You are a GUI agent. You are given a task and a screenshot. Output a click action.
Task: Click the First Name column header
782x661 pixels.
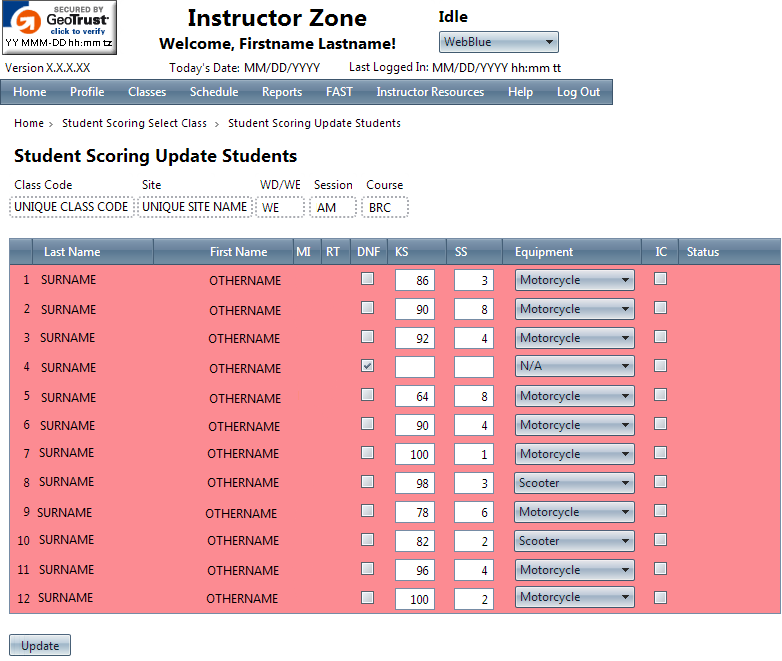pos(223,251)
